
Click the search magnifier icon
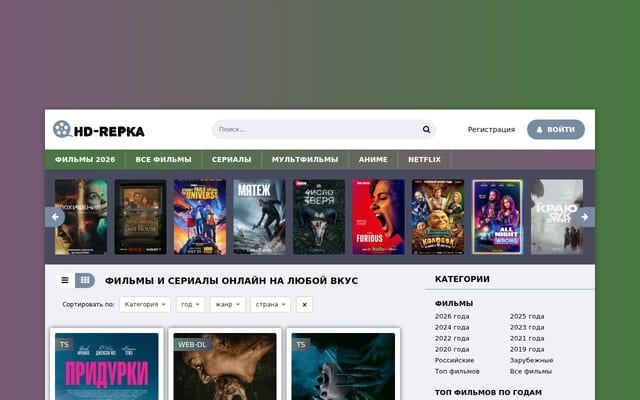click(426, 129)
